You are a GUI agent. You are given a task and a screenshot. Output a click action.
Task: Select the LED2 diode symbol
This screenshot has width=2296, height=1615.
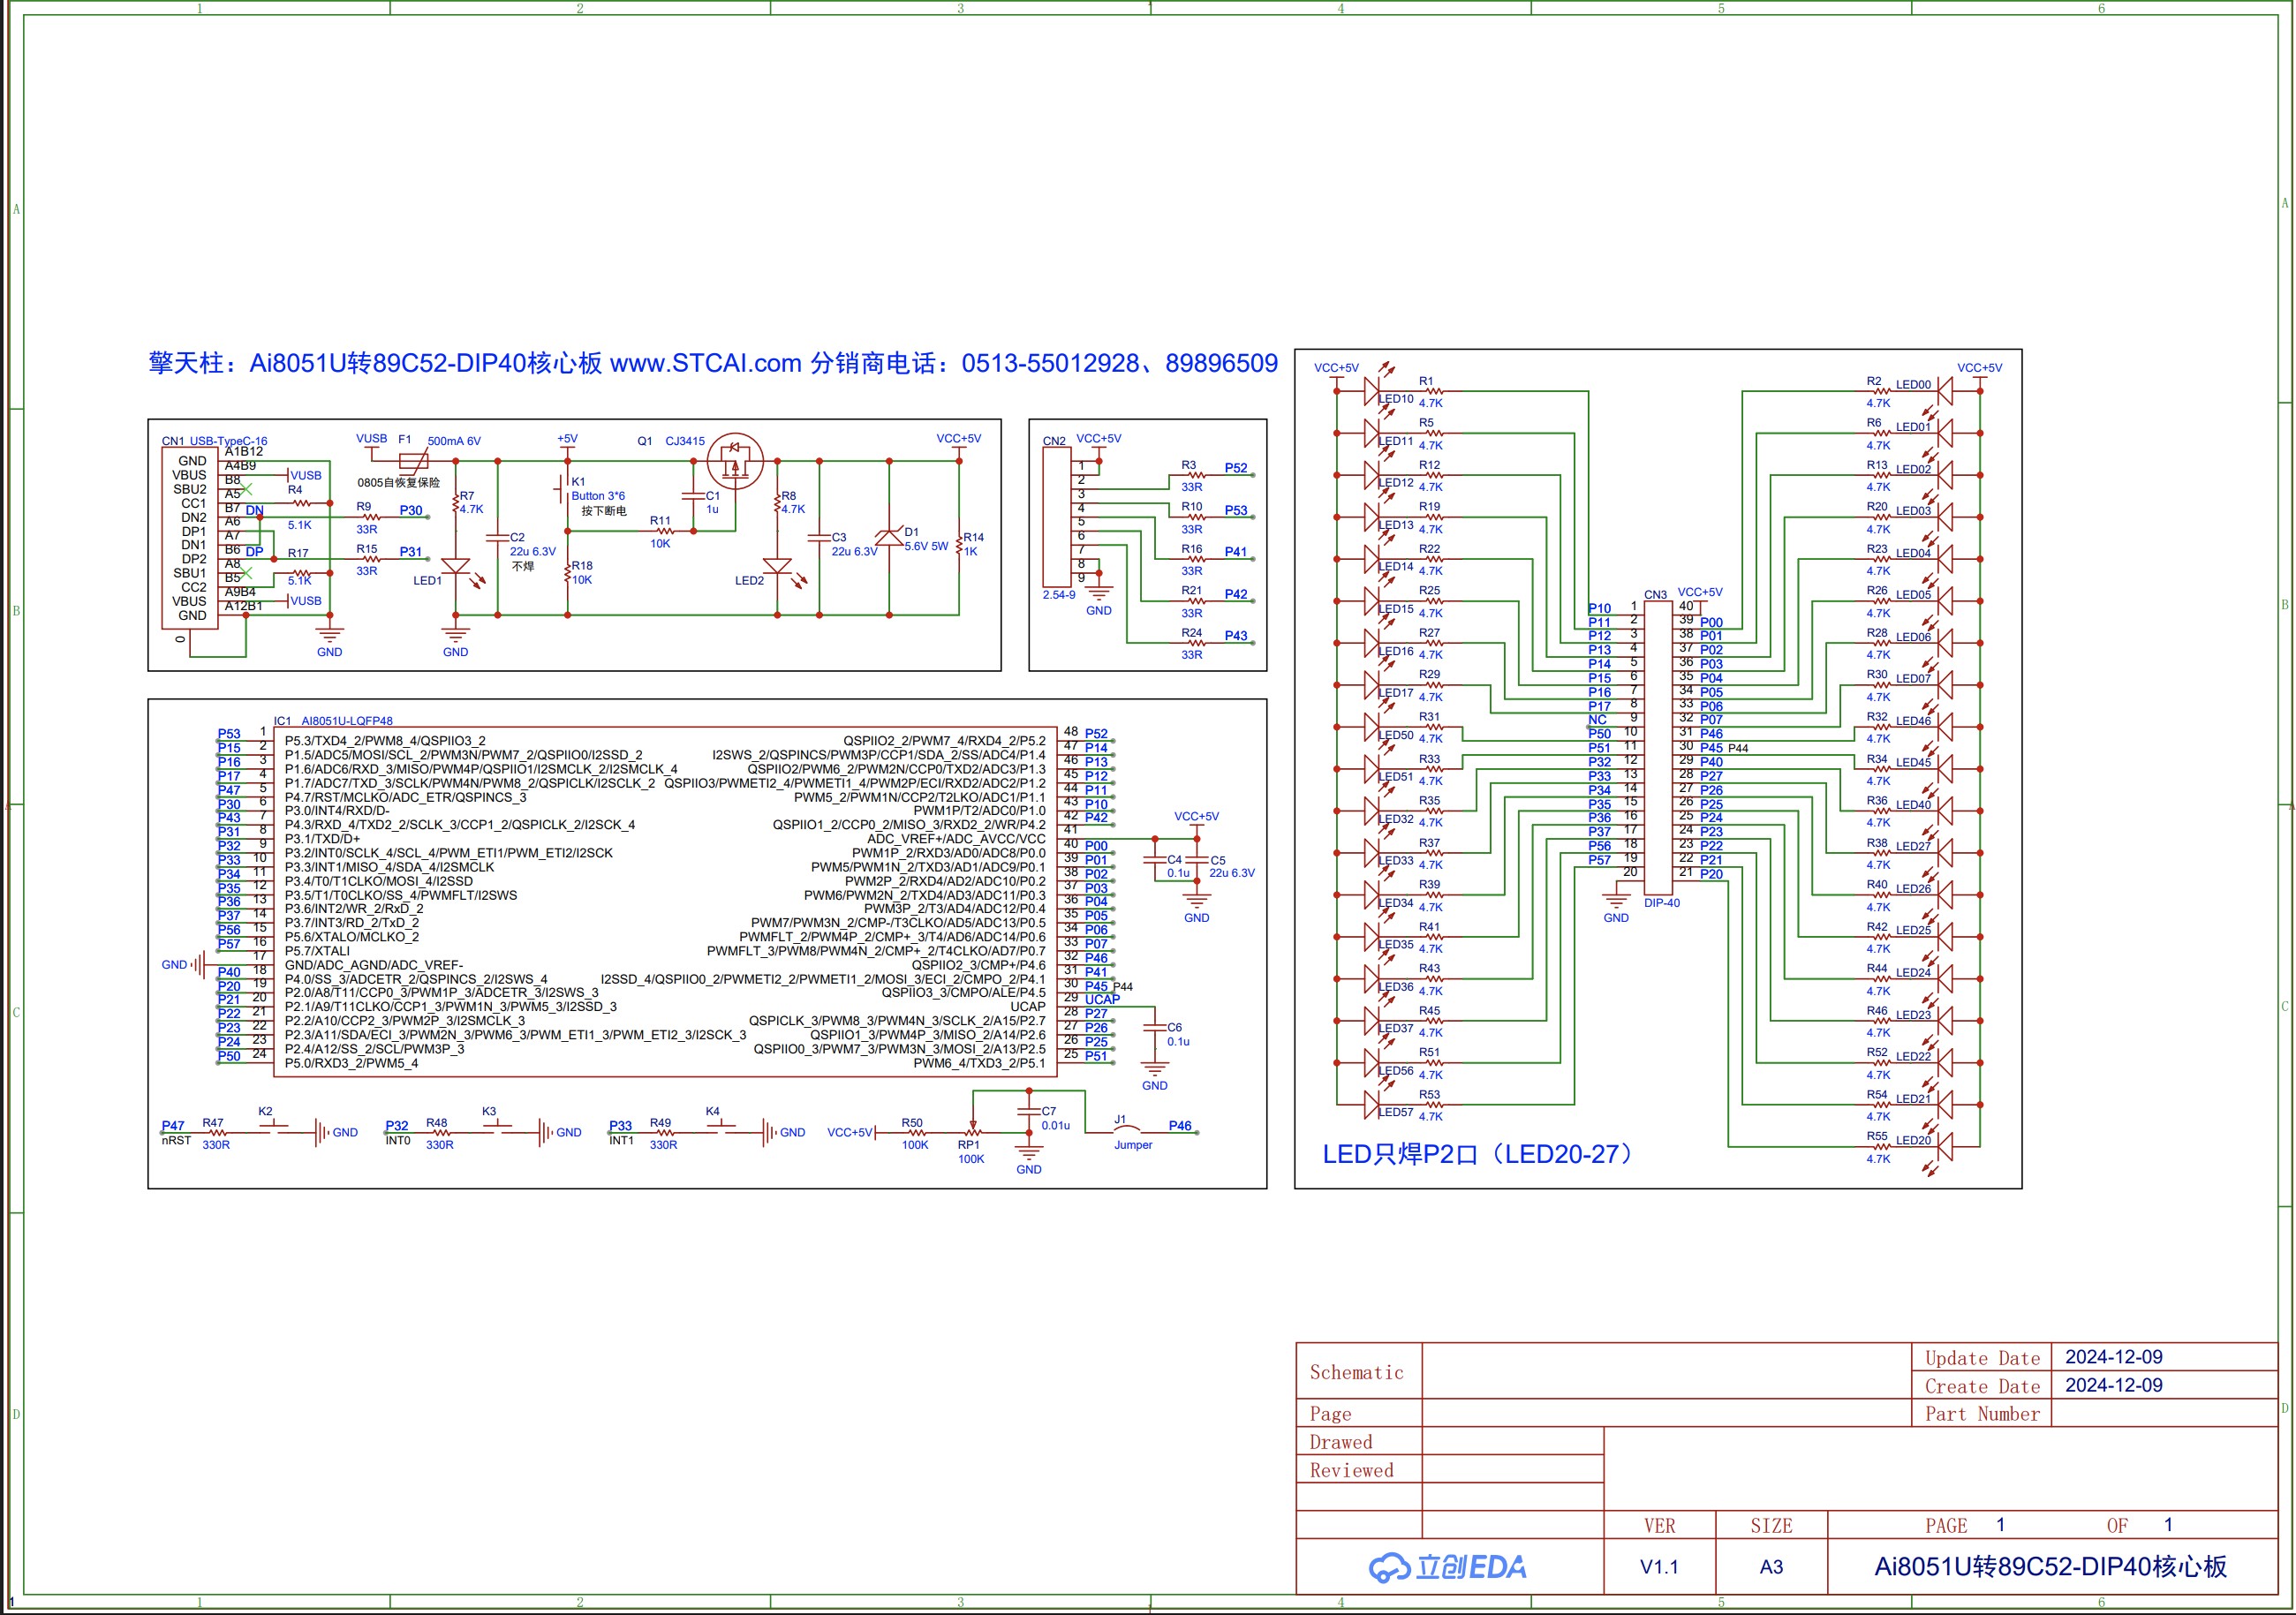point(777,566)
